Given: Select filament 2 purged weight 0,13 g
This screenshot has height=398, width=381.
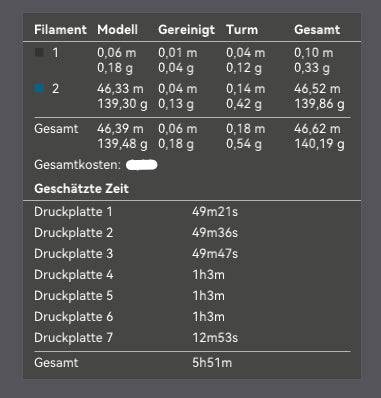Looking at the screenshot, I should pyautogui.click(x=176, y=104).
